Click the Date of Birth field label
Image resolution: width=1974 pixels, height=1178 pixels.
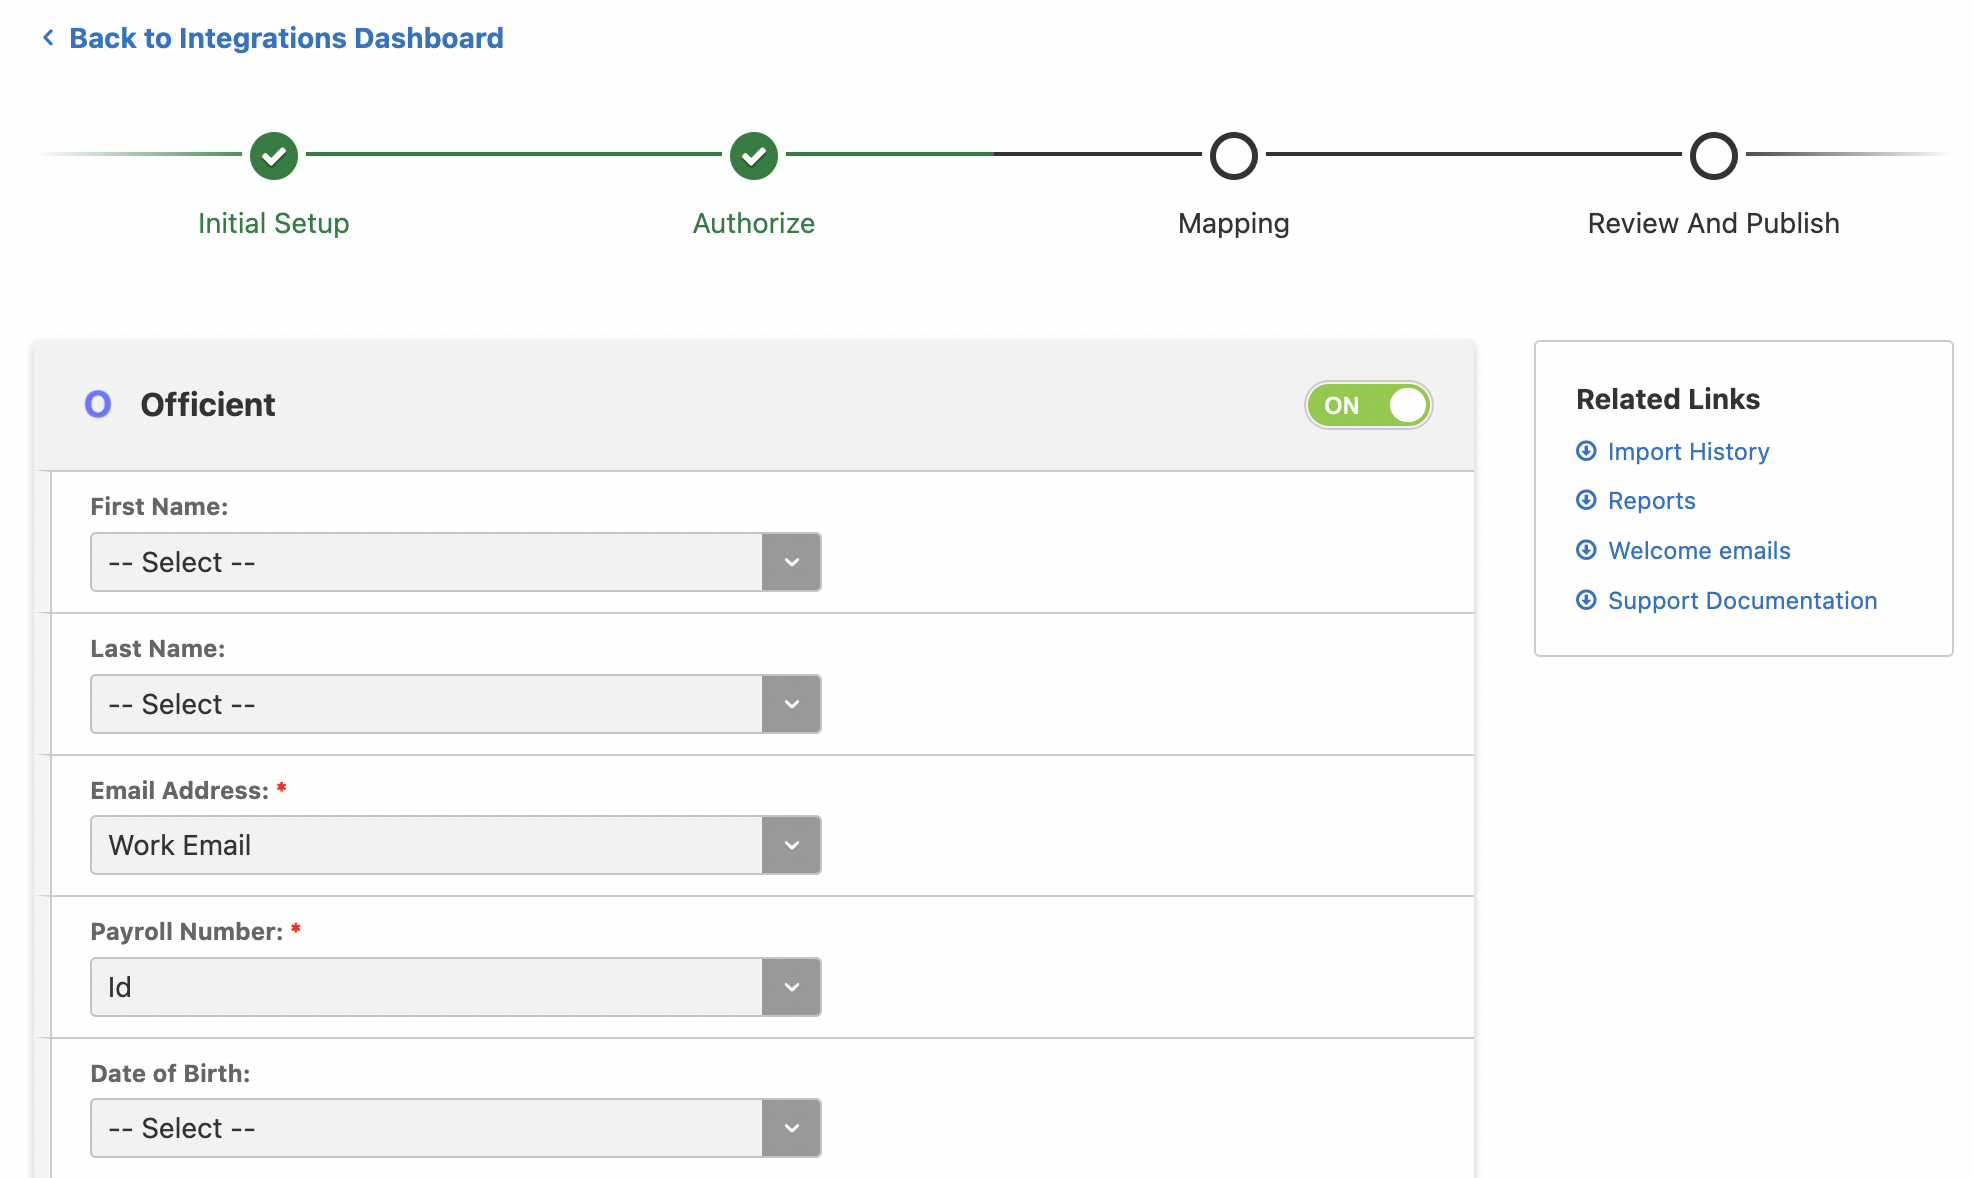coord(170,1073)
